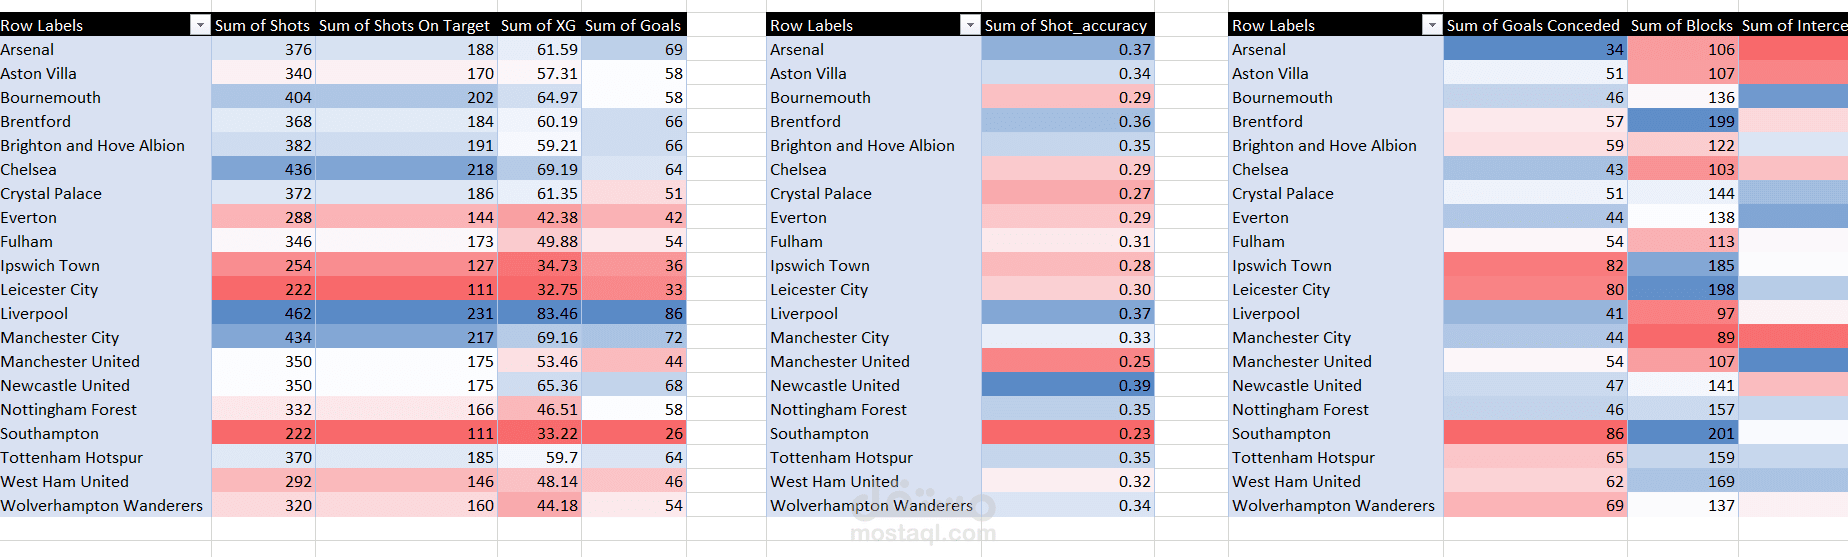
Task: Open the first pivot table Row Labels filter dropdown
Action: (x=200, y=25)
